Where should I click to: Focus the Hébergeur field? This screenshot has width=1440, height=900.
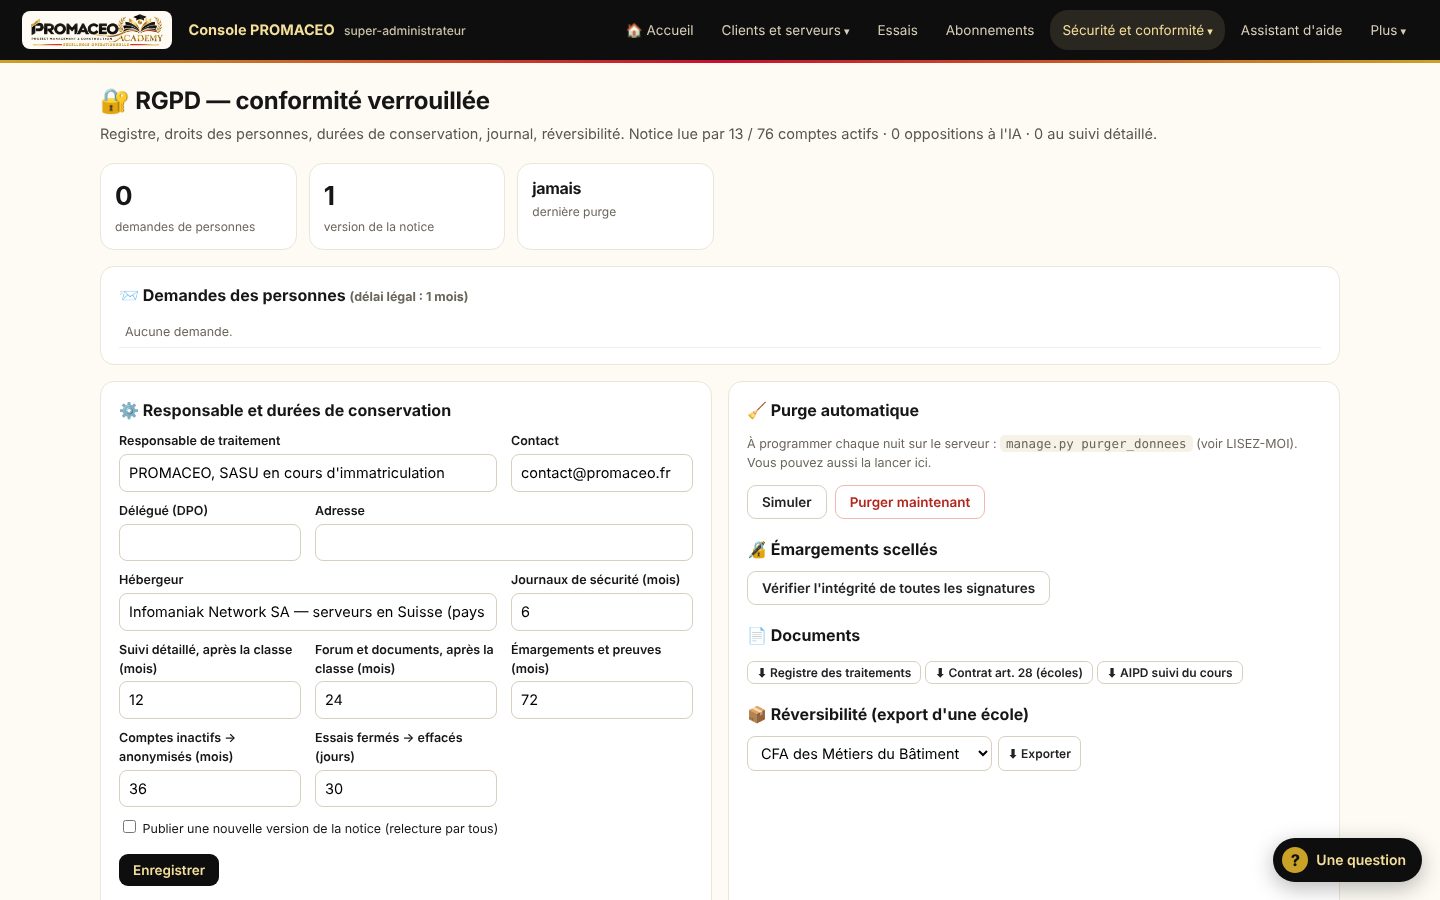308,612
